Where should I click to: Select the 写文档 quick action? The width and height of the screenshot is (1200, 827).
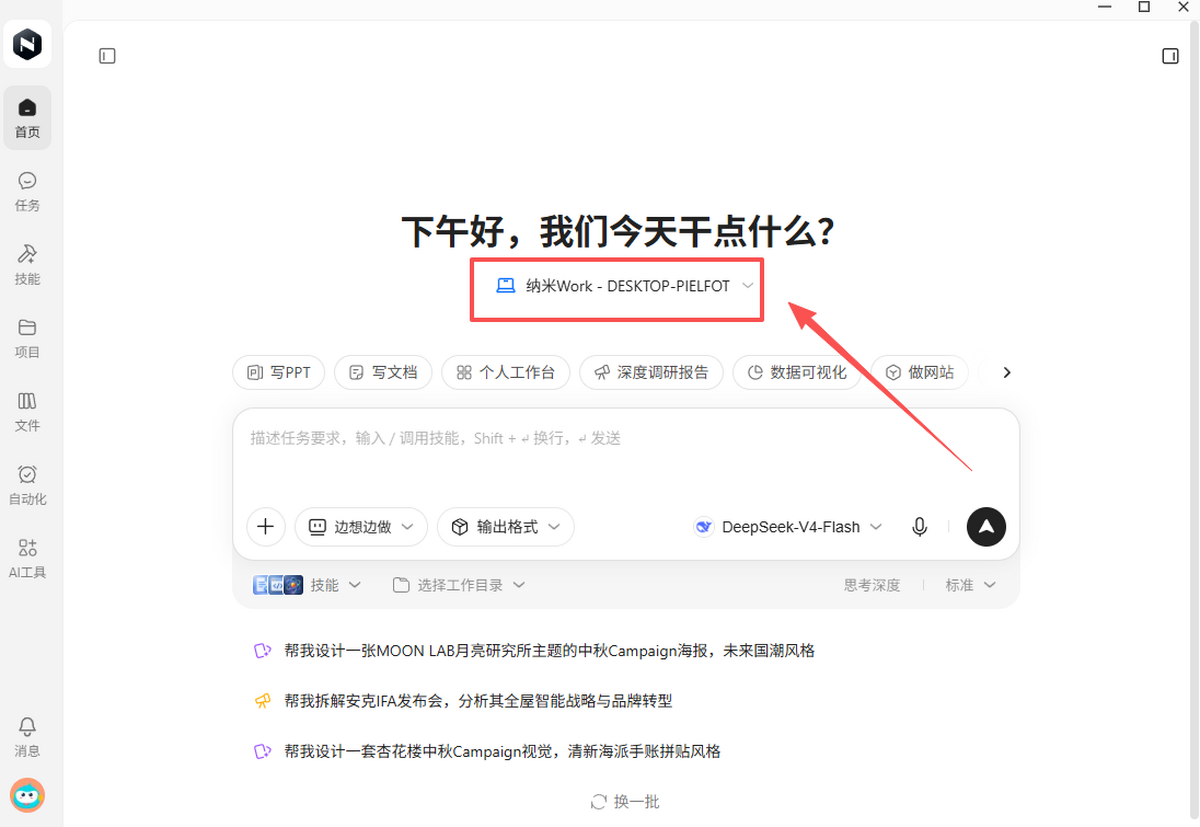coord(383,372)
